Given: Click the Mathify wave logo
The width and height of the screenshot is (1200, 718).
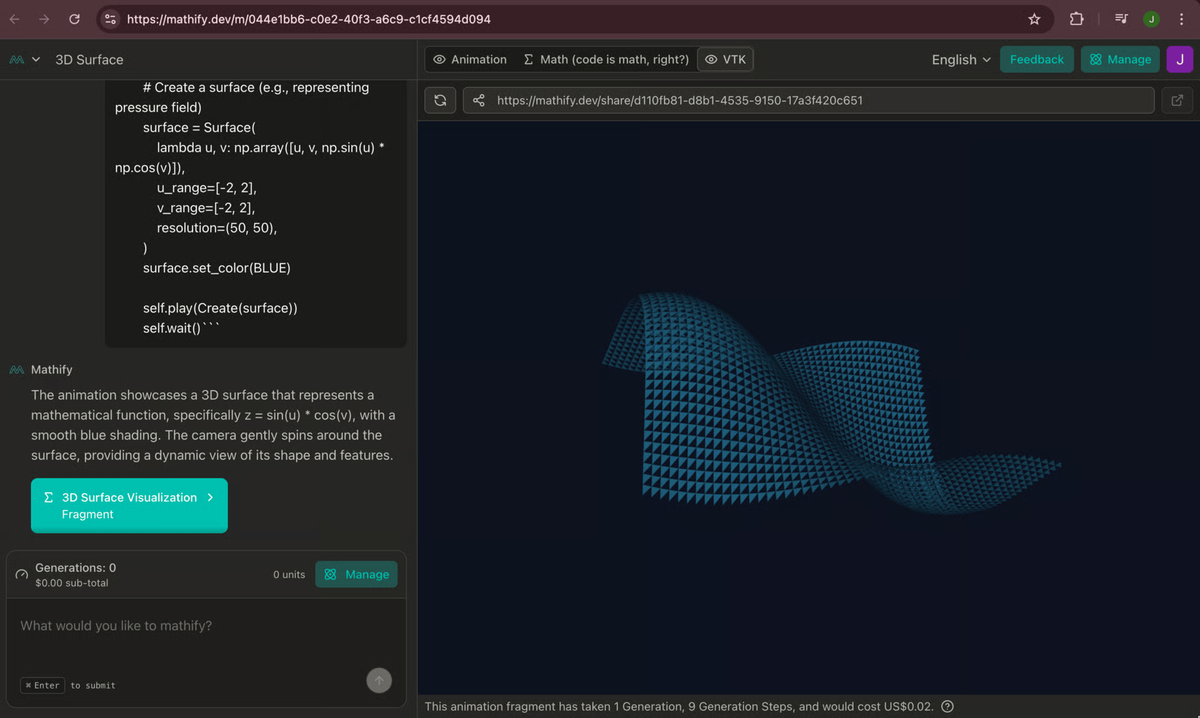Looking at the screenshot, I should 17,60.
